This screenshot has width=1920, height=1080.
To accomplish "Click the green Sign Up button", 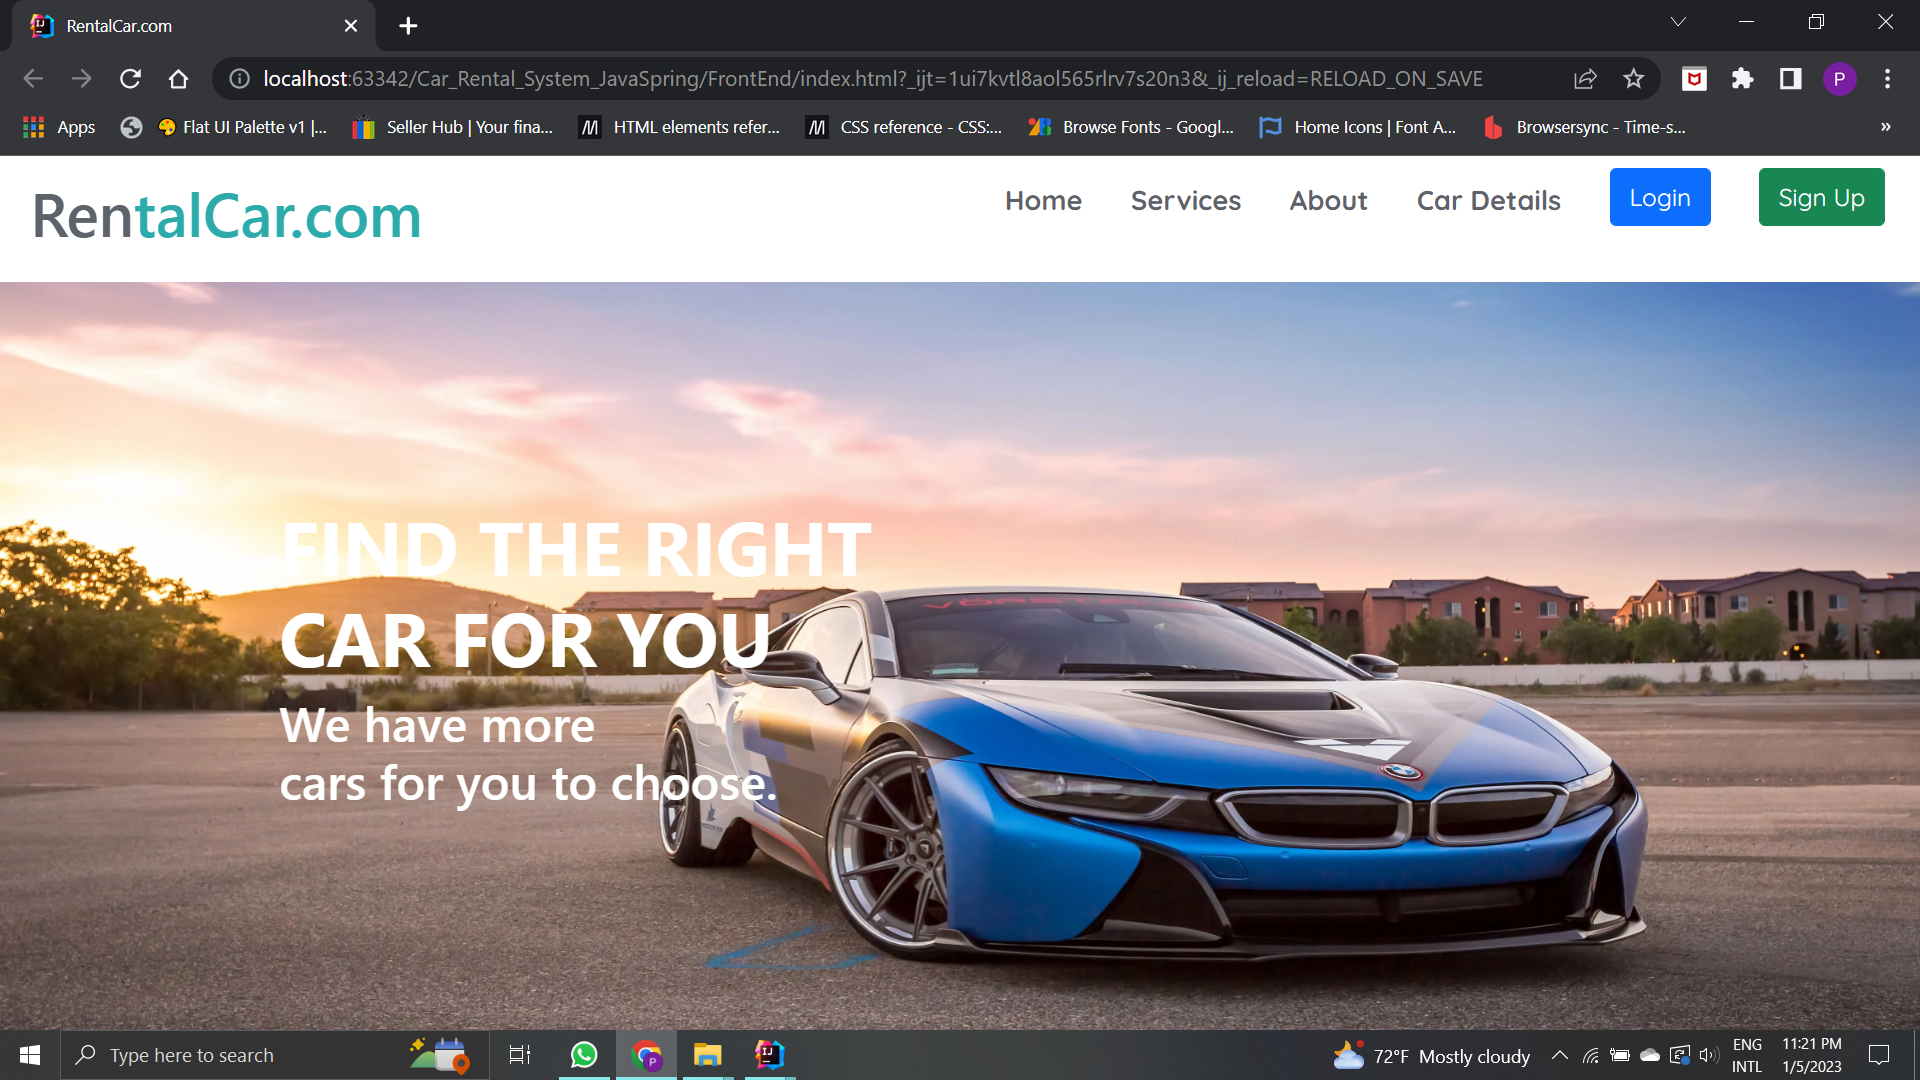I will coord(1821,197).
